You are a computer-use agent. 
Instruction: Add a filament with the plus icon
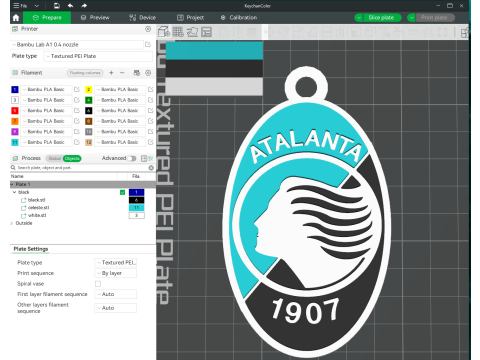point(111,73)
